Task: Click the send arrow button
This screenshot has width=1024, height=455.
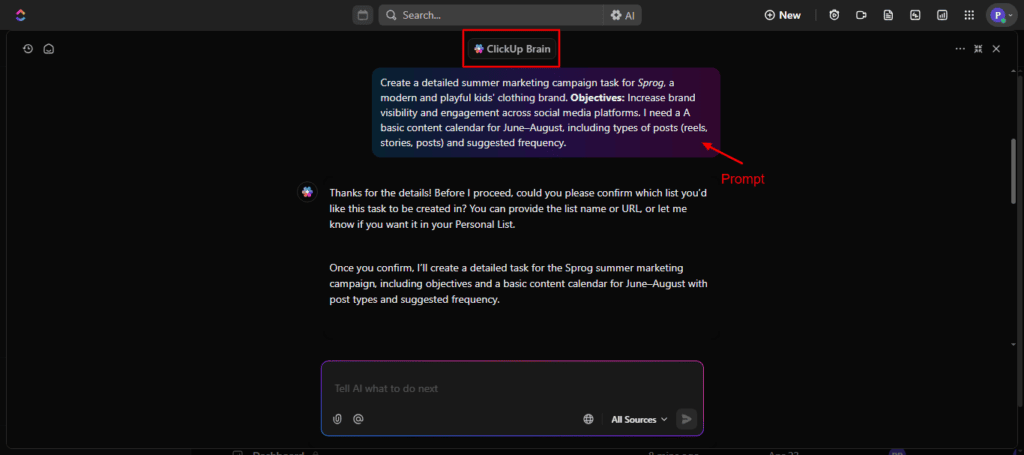Action: 686,419
